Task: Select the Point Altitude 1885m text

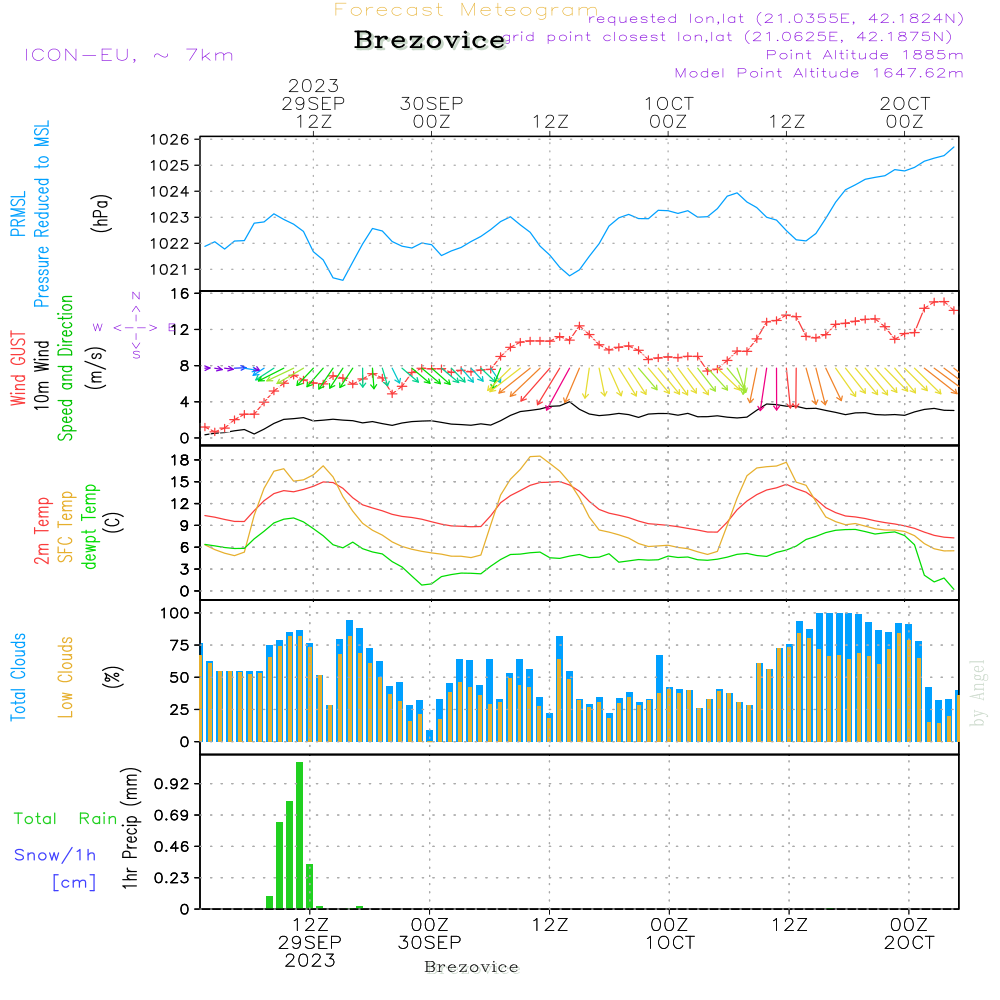Action: pyautogui.click(x=864, y=55)
